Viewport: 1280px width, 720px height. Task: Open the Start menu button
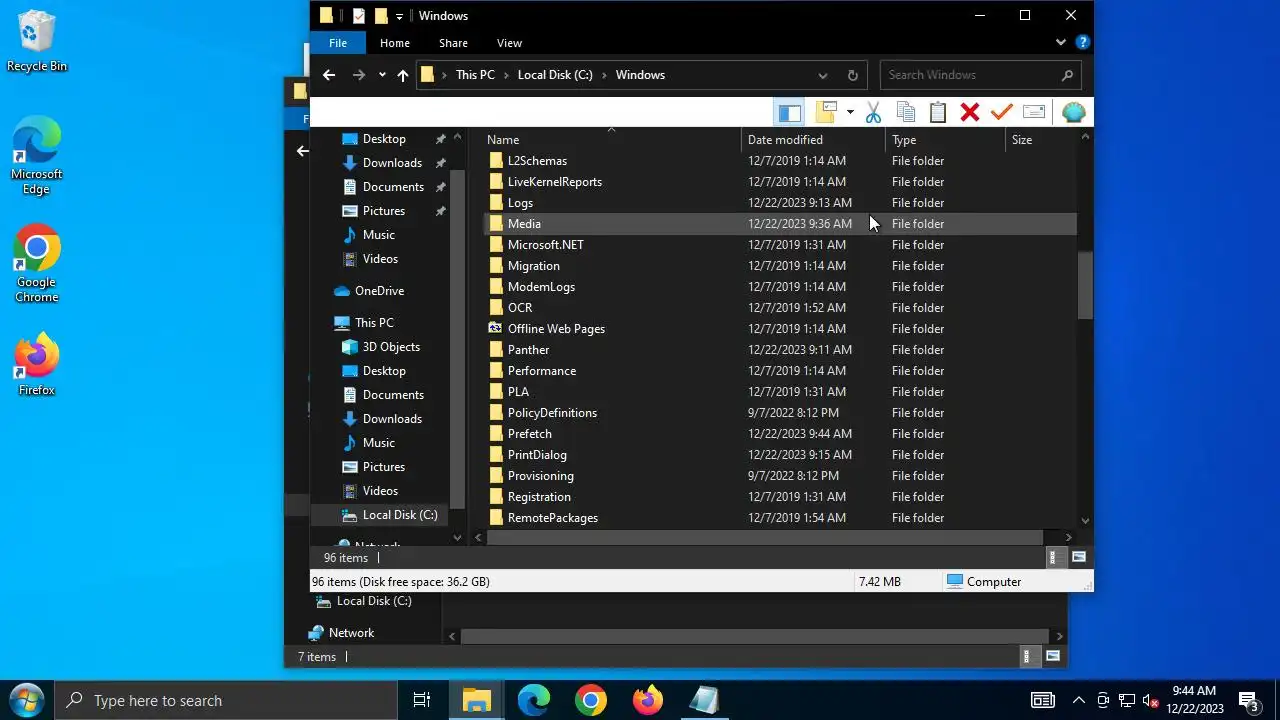point(26,700)
